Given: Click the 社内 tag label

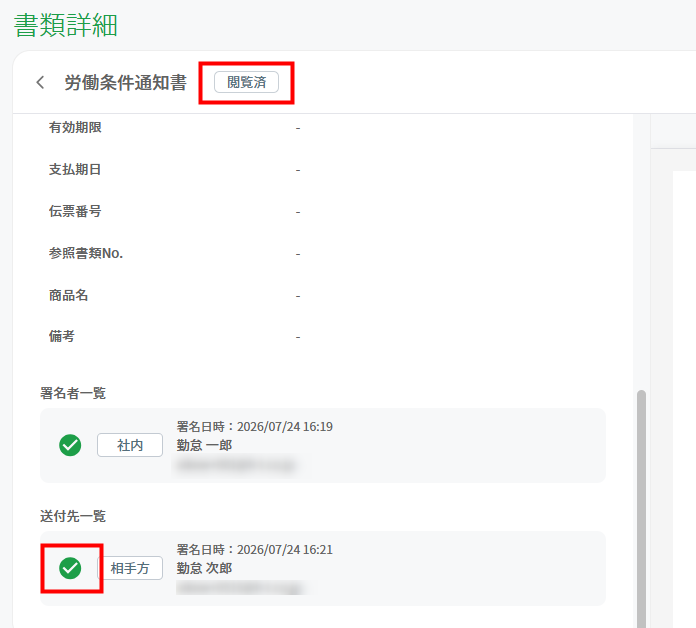Looking at the screenshot, I should pyautogui.click(x=130, y=445).
